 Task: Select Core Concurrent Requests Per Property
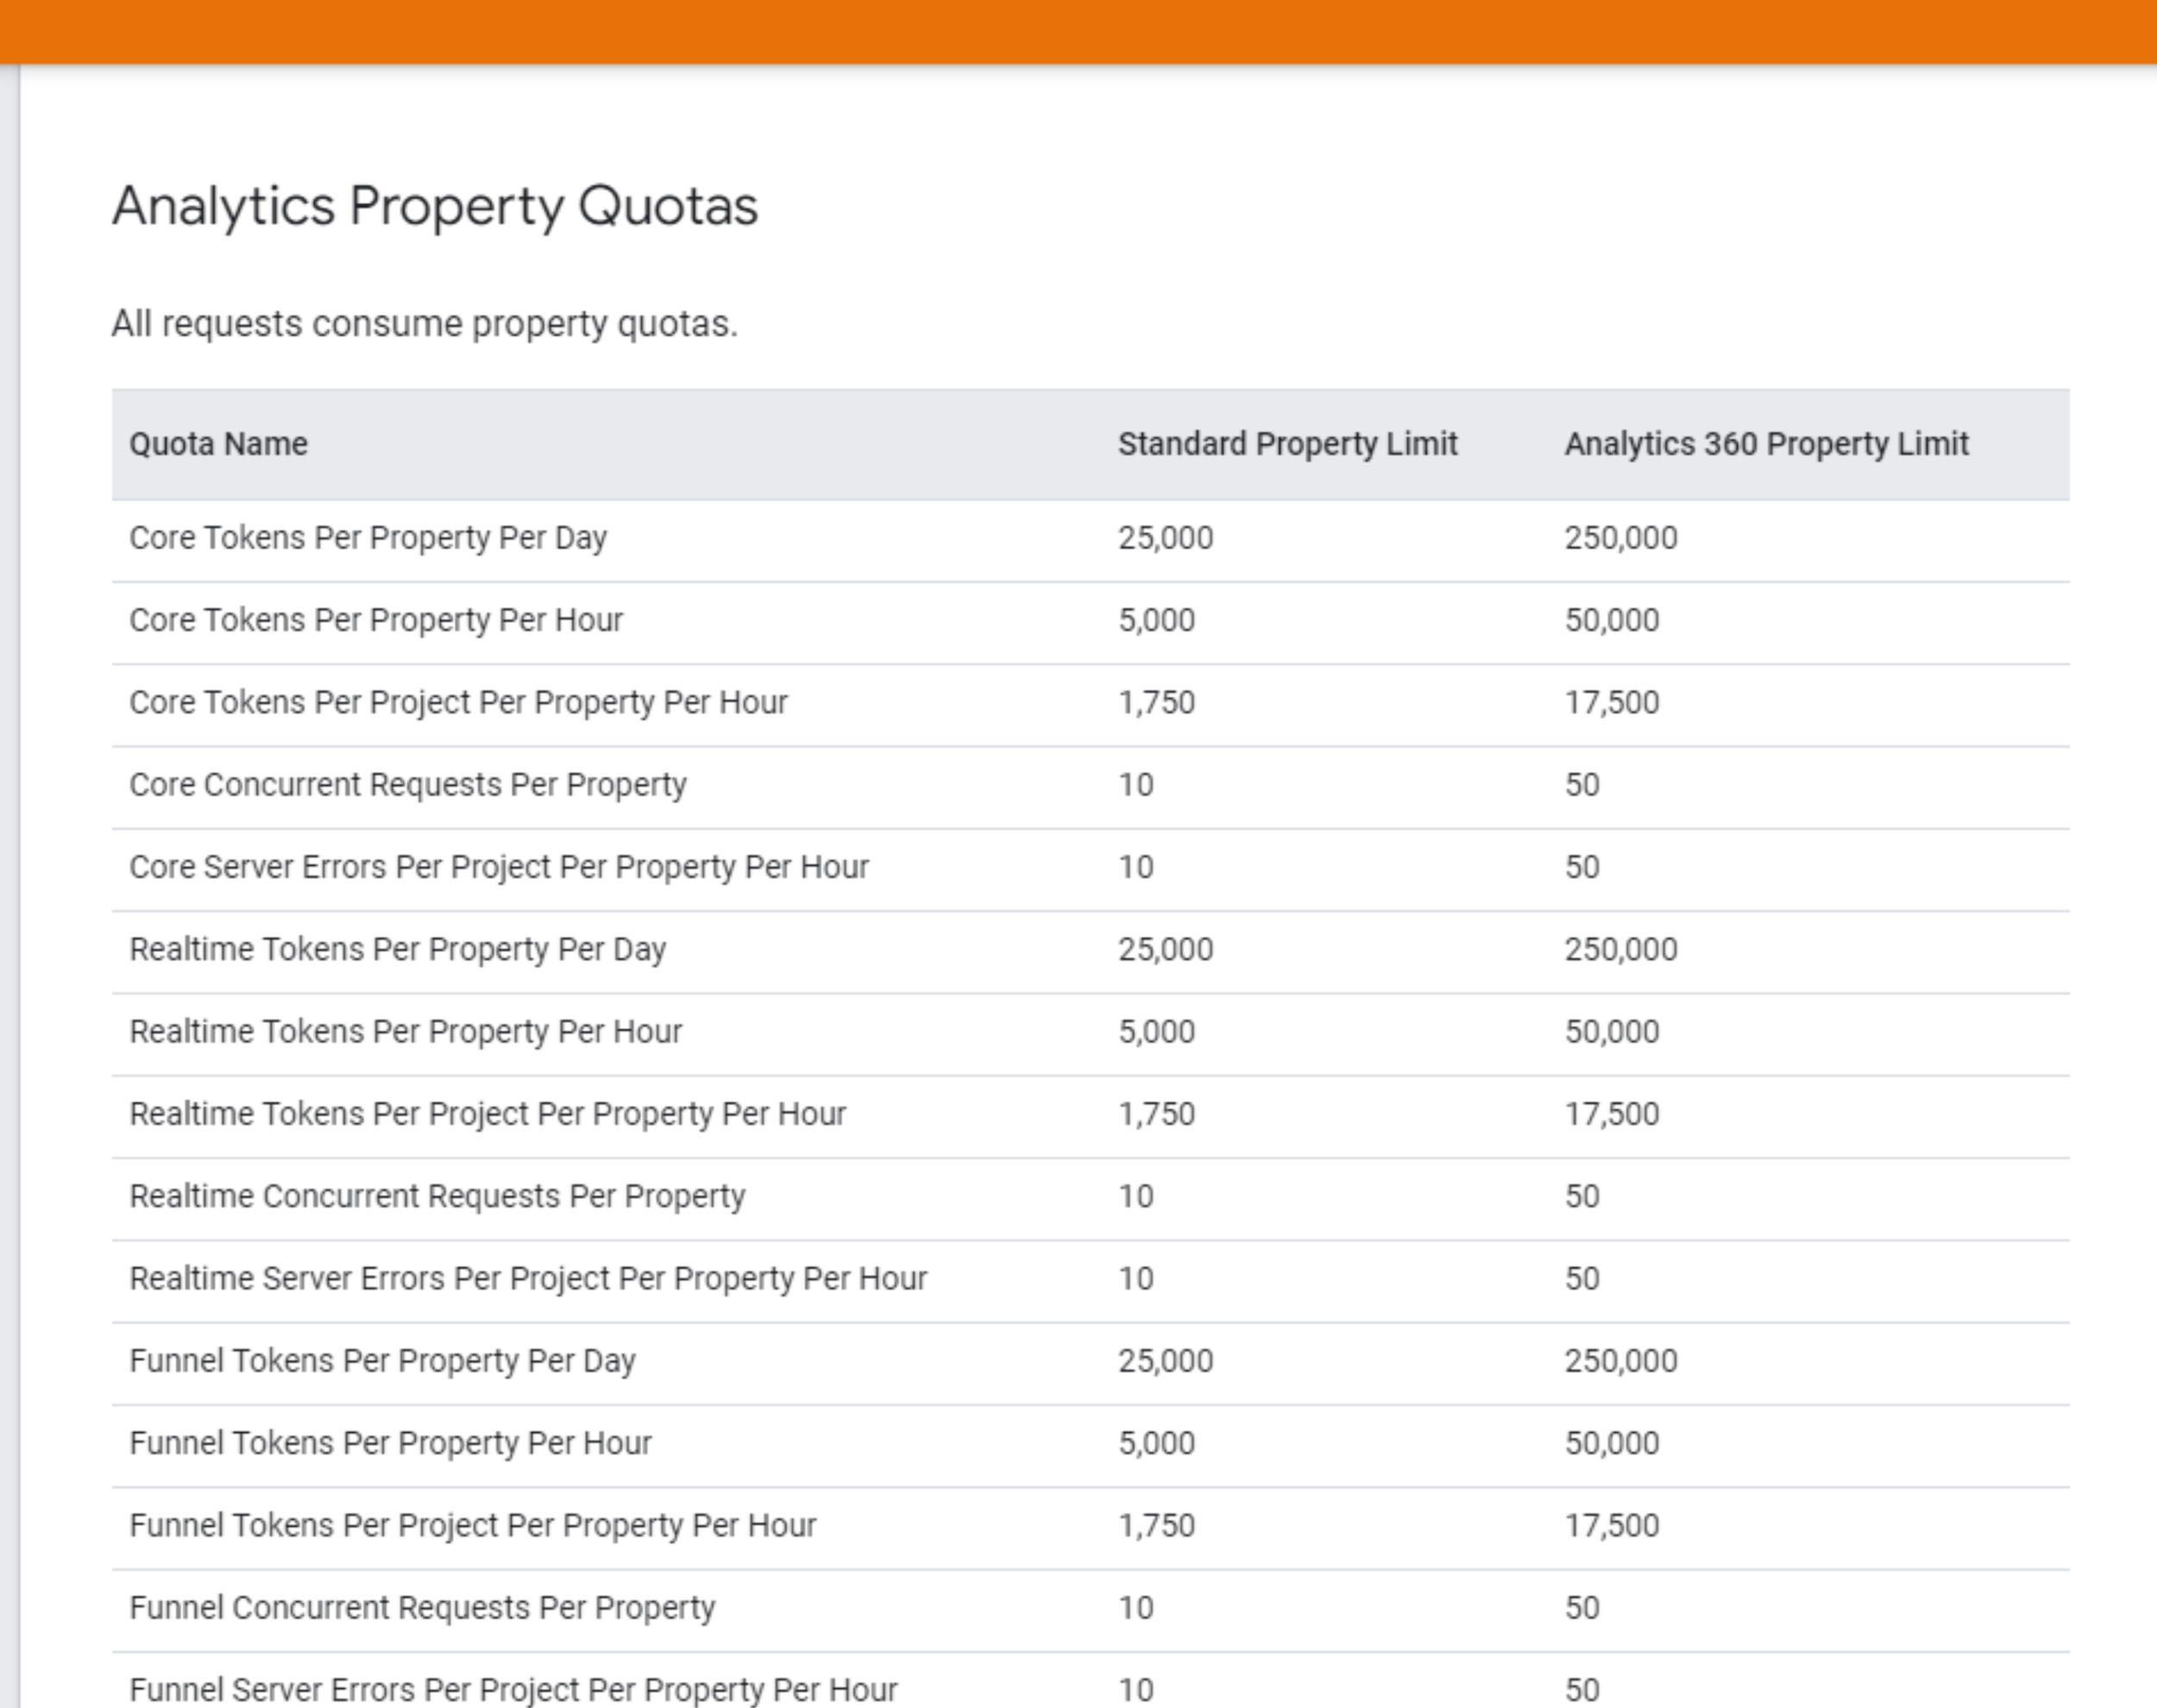pyautogui.click(x=408, y=785)
